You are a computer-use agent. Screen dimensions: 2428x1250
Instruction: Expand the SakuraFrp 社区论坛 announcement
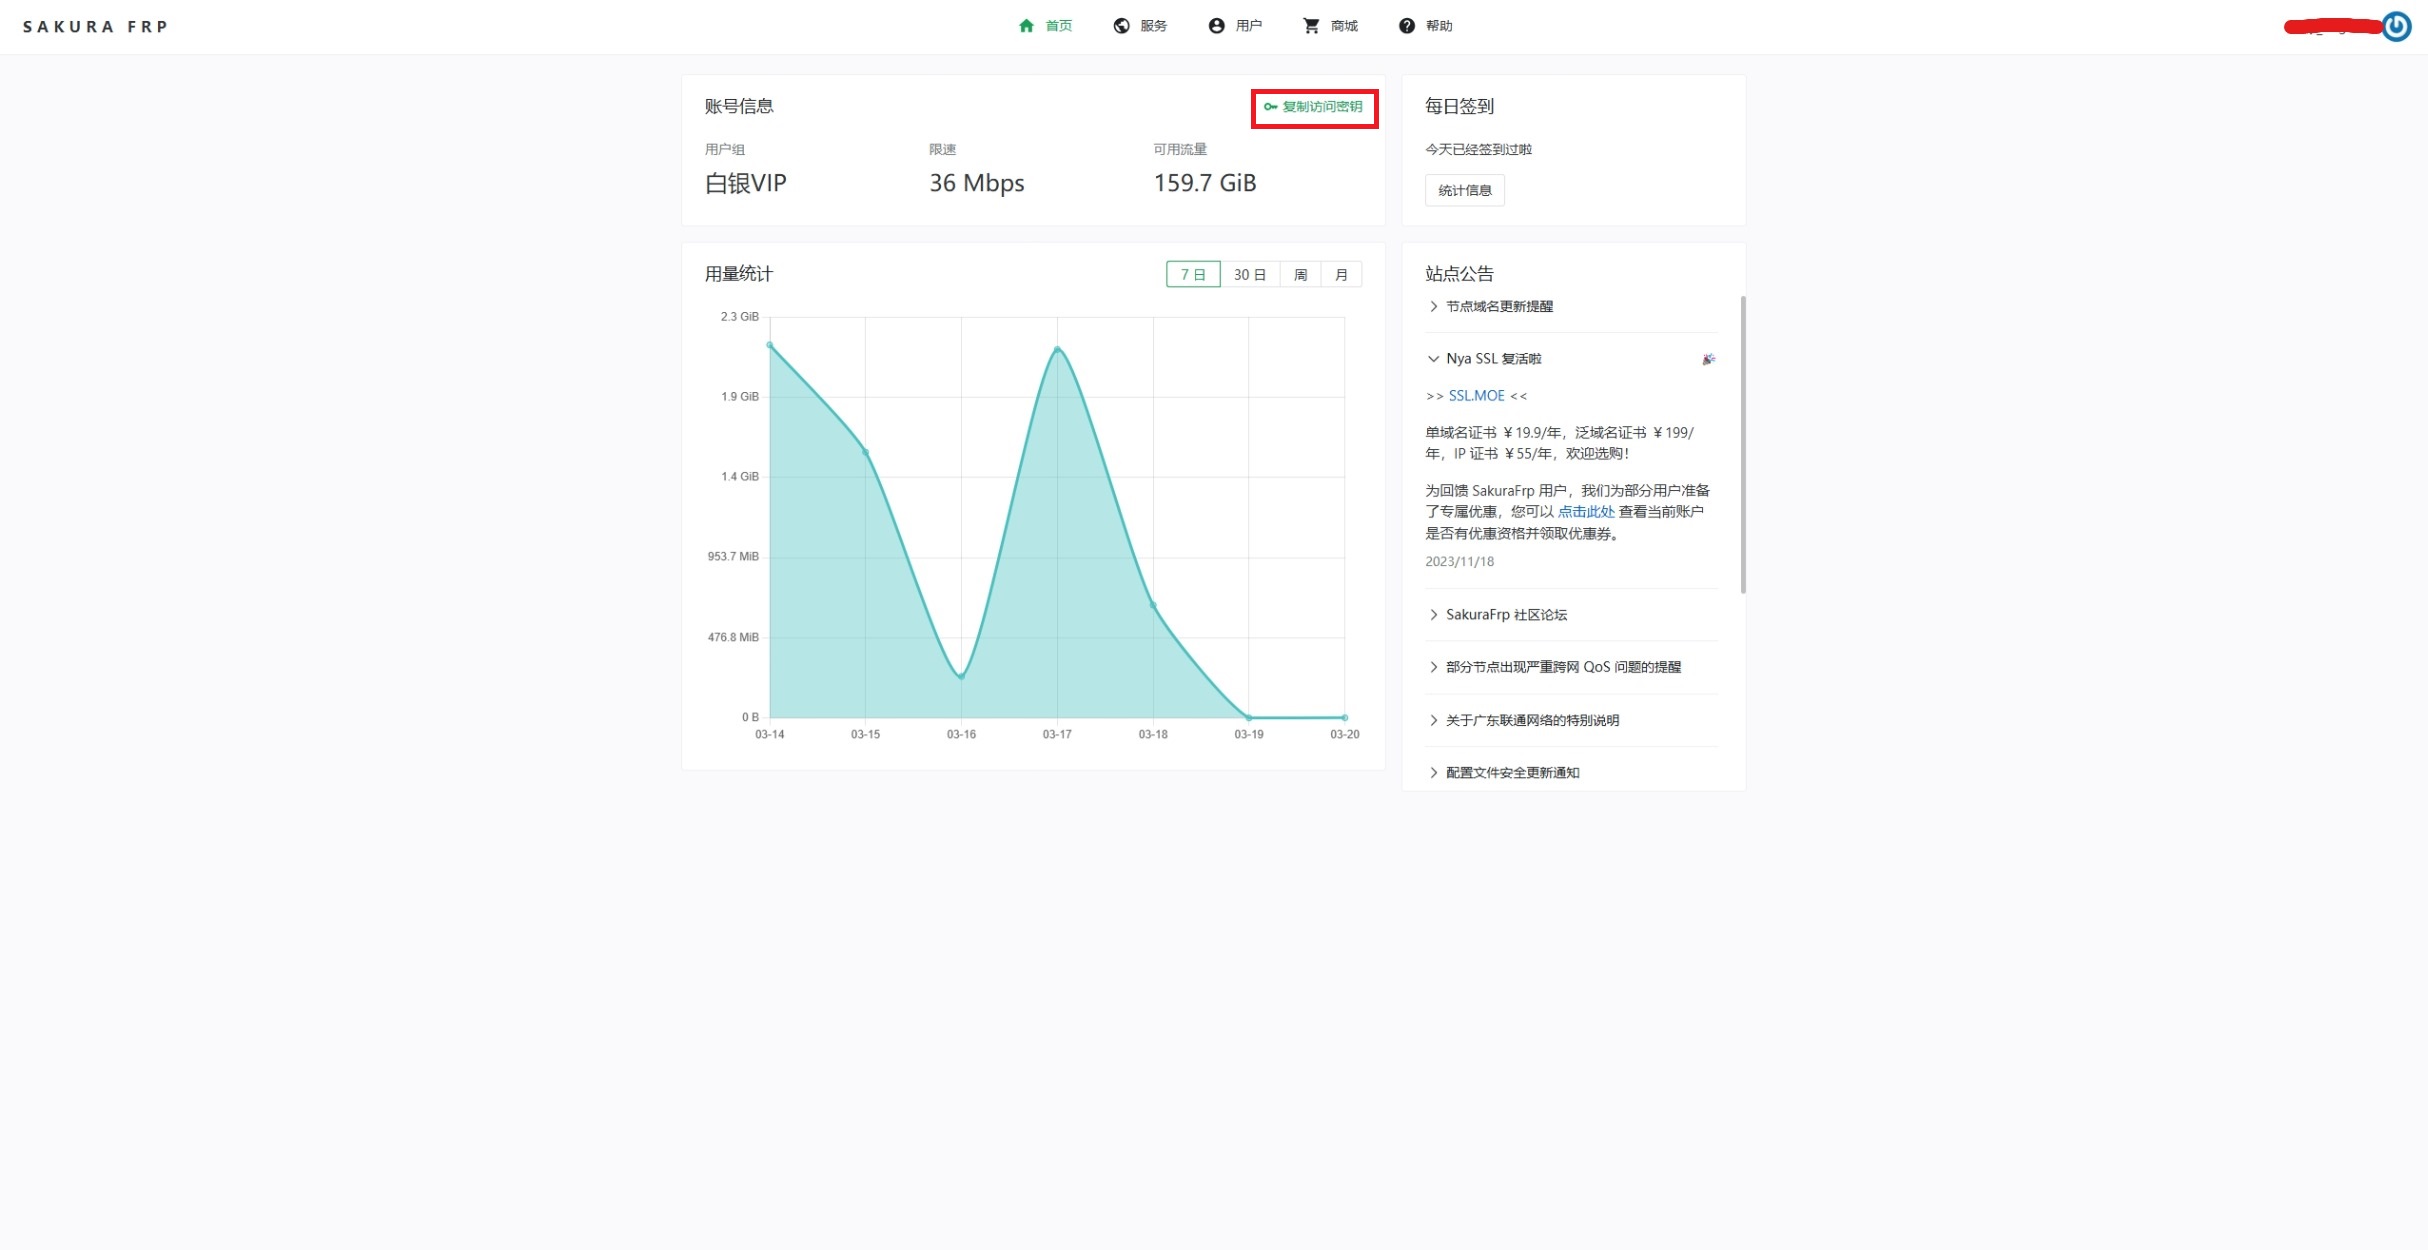[x=1506, y=615]
